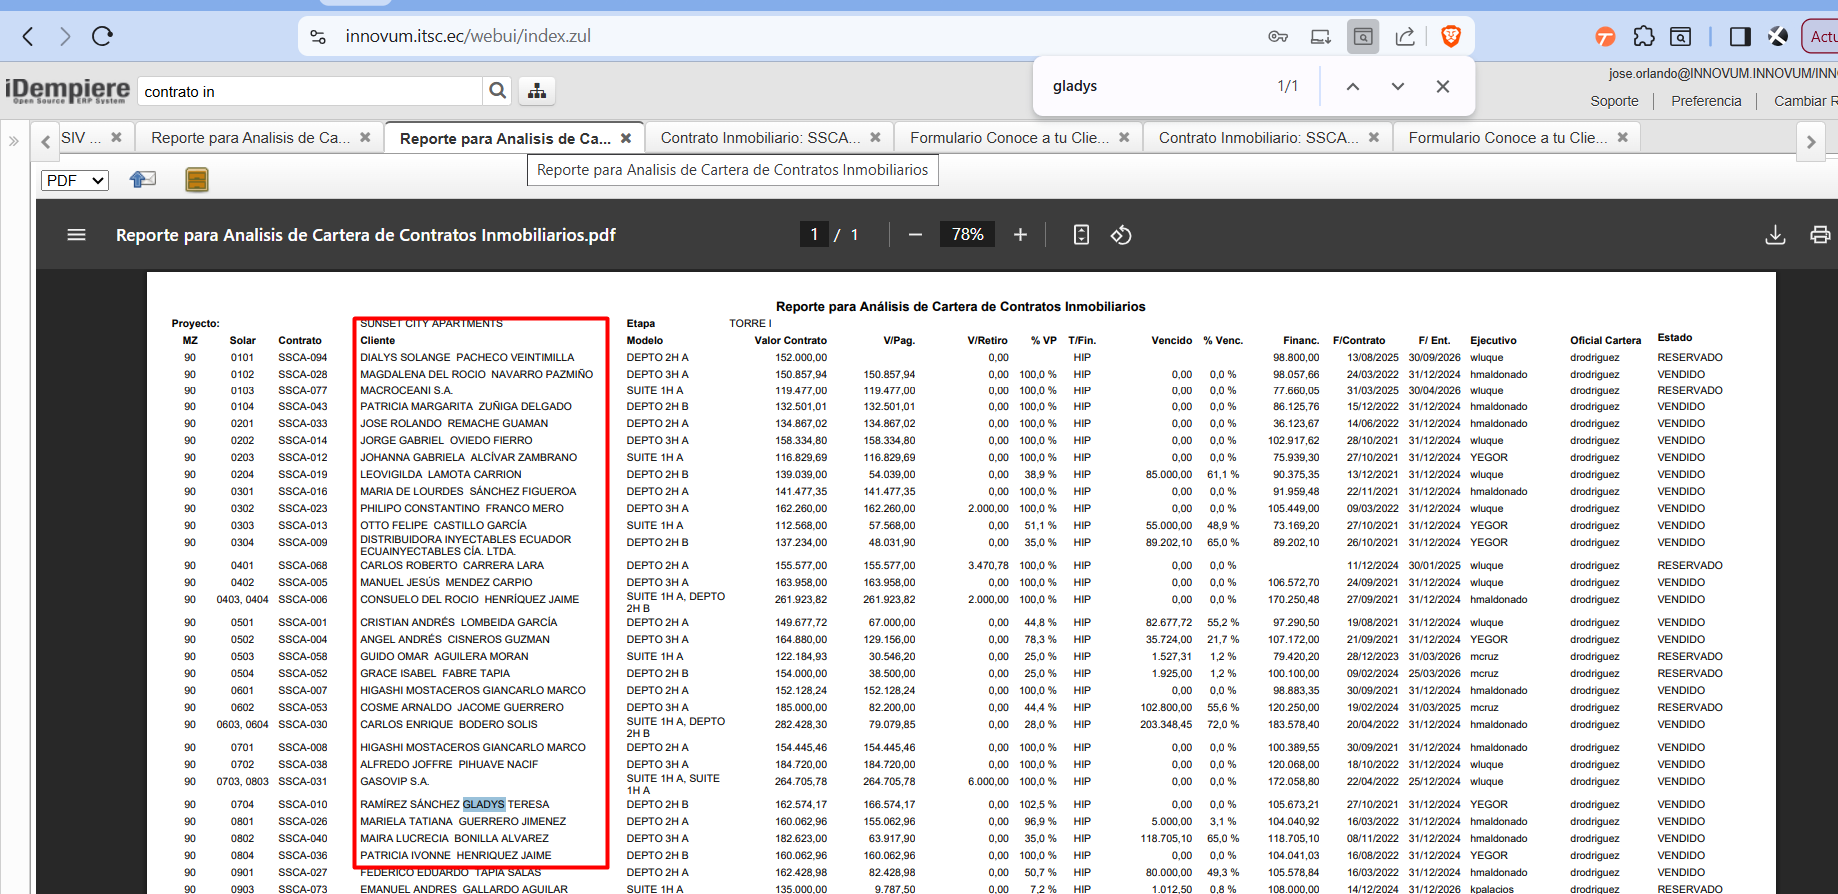Go to next find result
Viewport: 1838px width, 894px height.
1397,87
